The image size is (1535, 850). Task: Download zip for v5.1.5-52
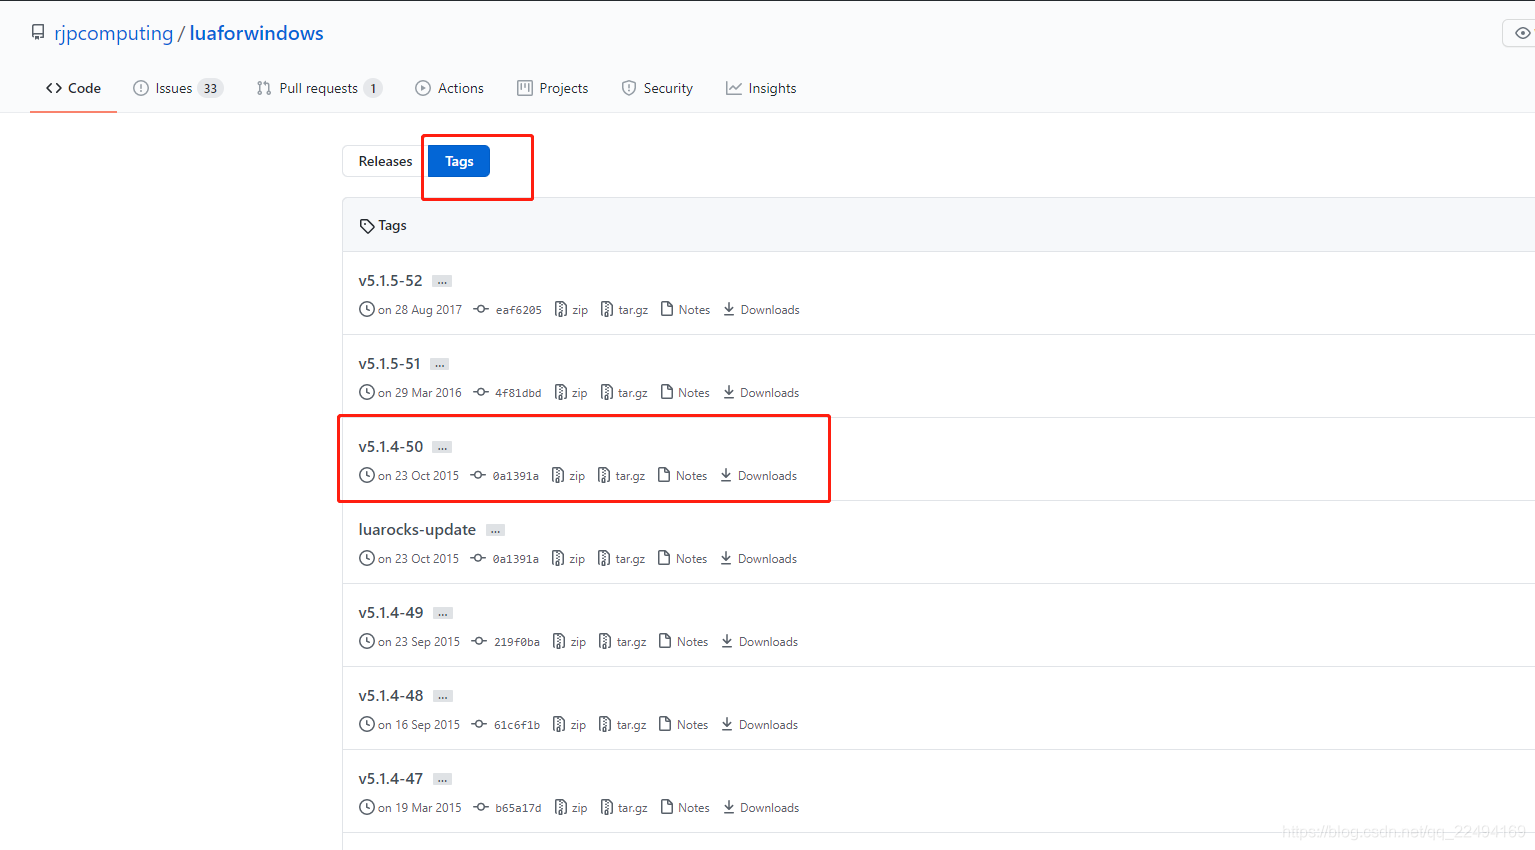pyautogui.click(x=571, y=310)
